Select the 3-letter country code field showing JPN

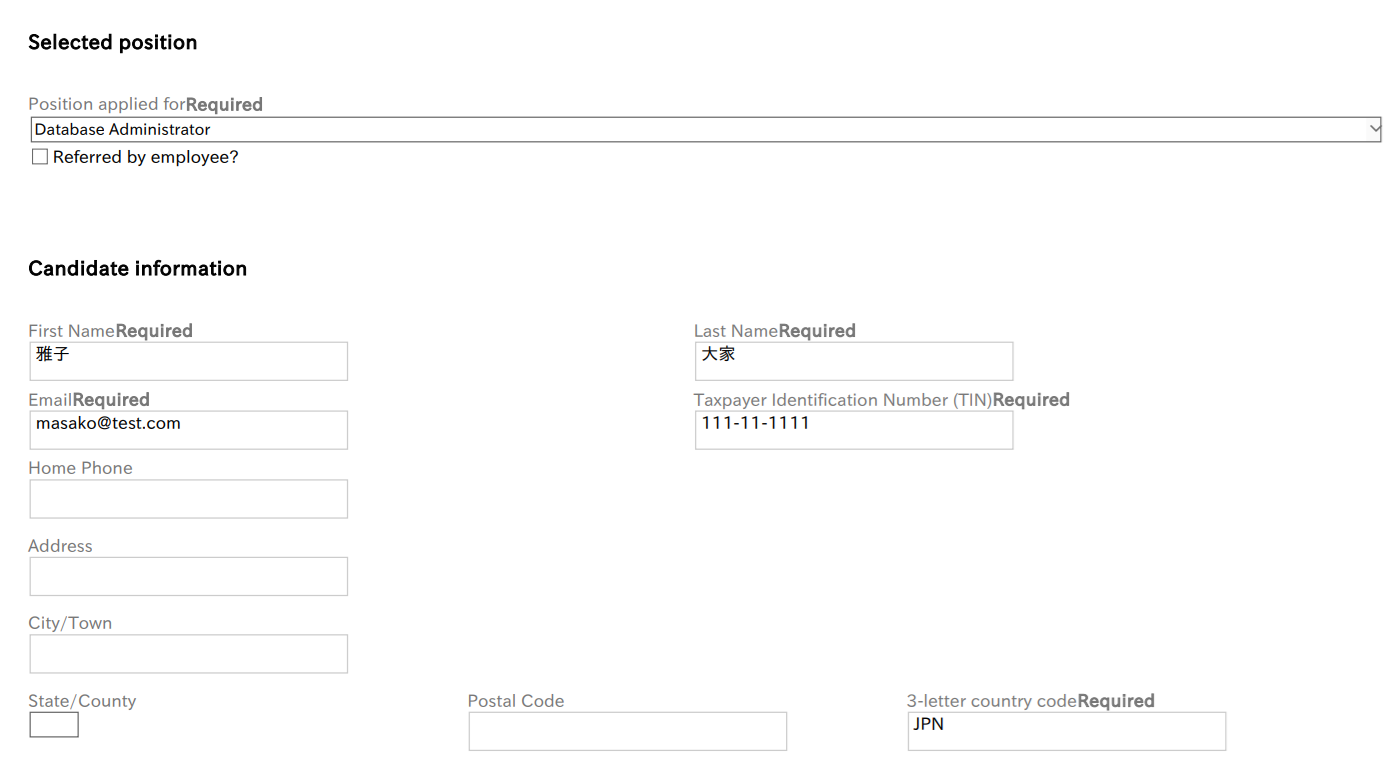1066,731
